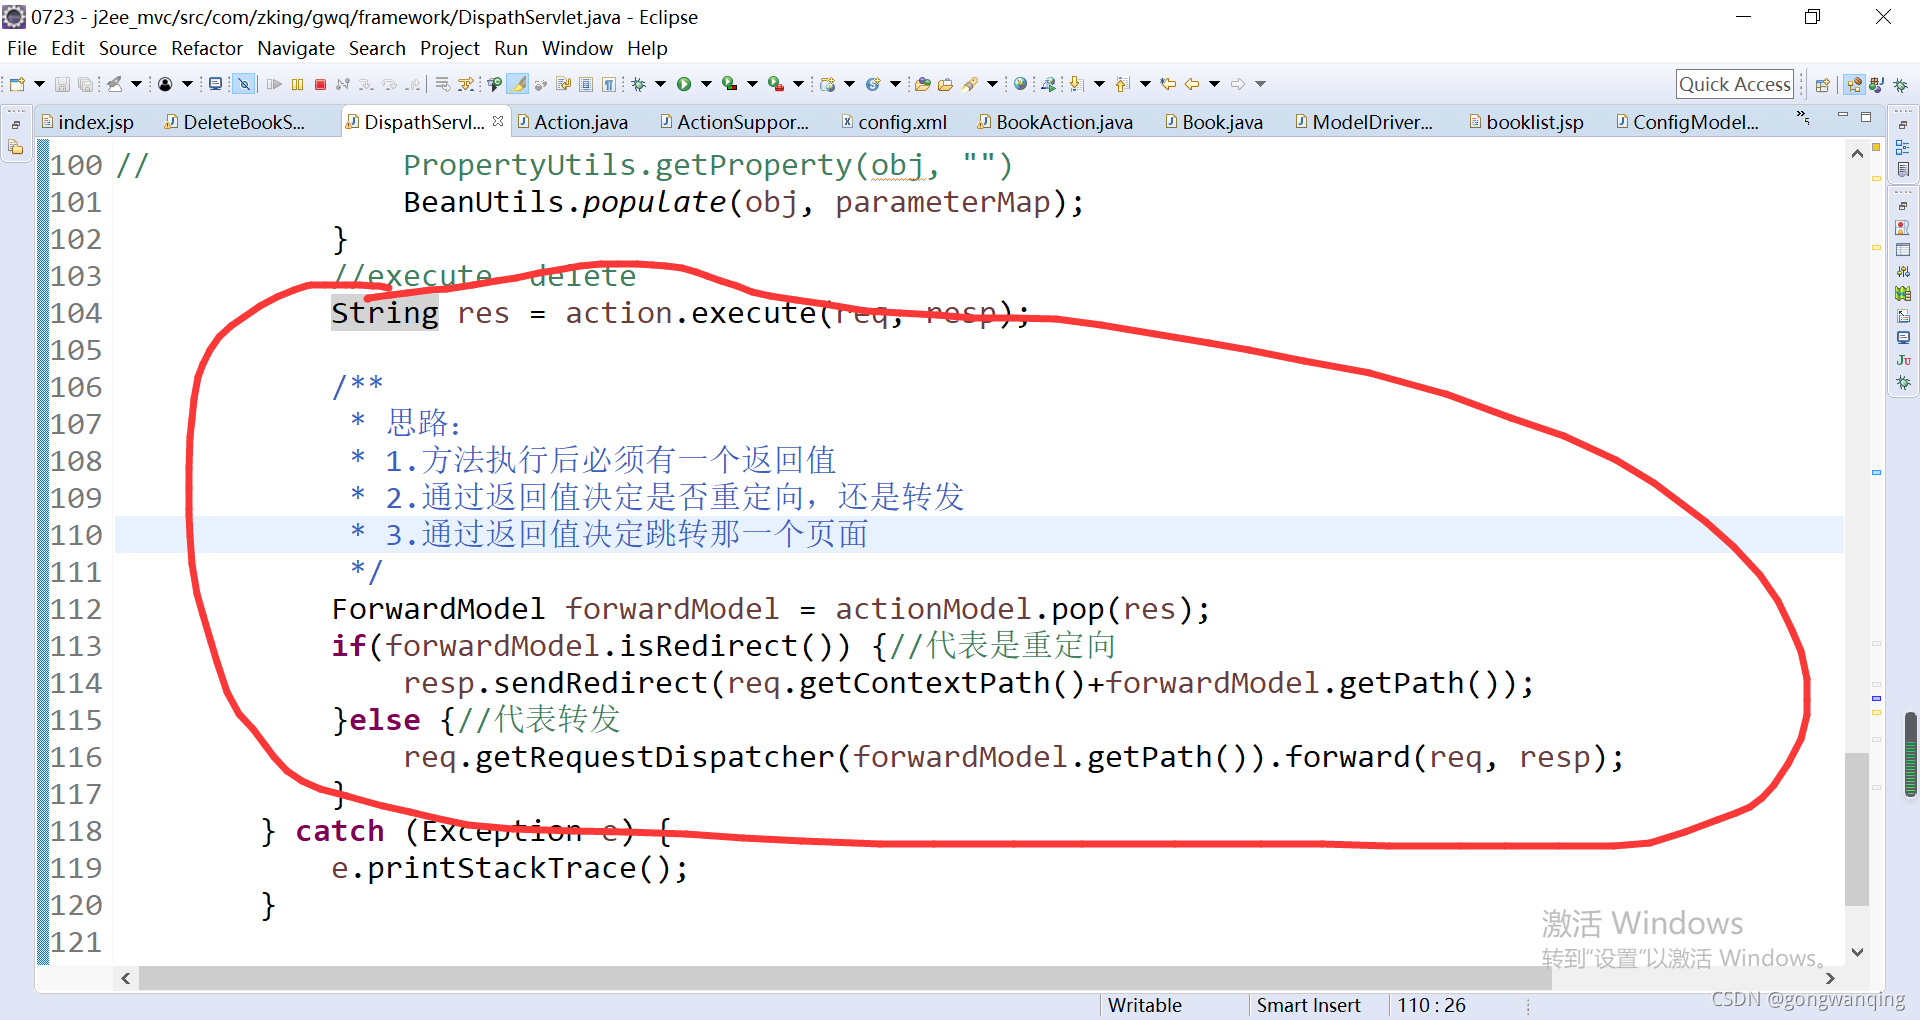This screenshot has height=1020, width=1920.
Task: Maximize the editor area button
Action: pyautogui.click(x=1866, y=117)
